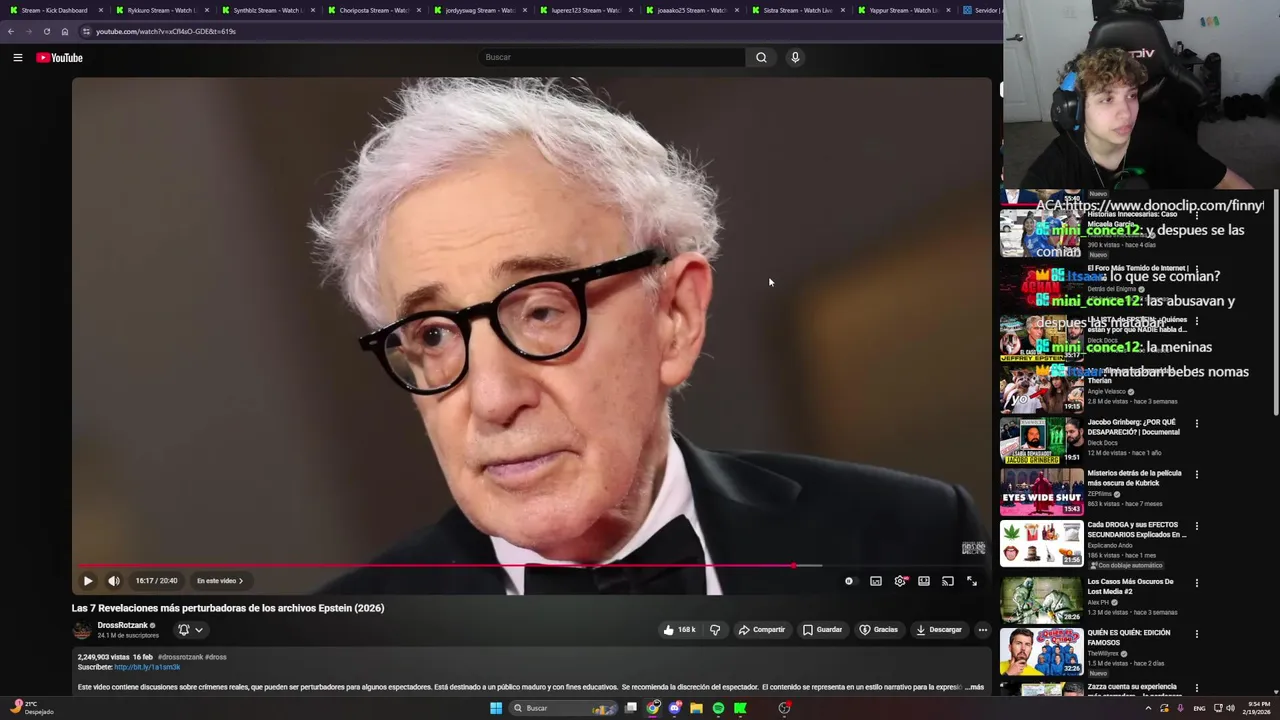Switch to the Sistra Stream tab
Image resolution: width=1280 pixels, height=720 pixels.
pyautogui.click(x=796, y=10)
